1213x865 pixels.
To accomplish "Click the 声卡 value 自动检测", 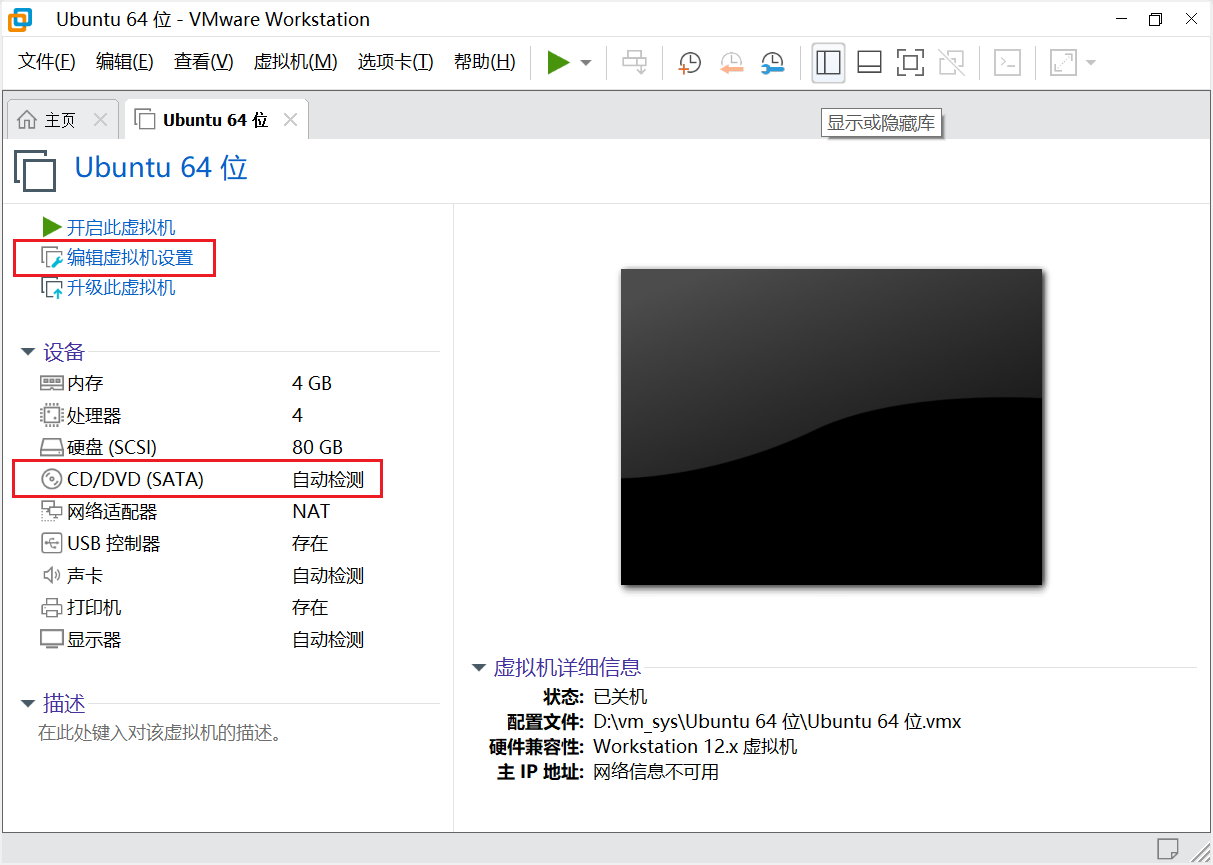I will [x=328, y=575].
